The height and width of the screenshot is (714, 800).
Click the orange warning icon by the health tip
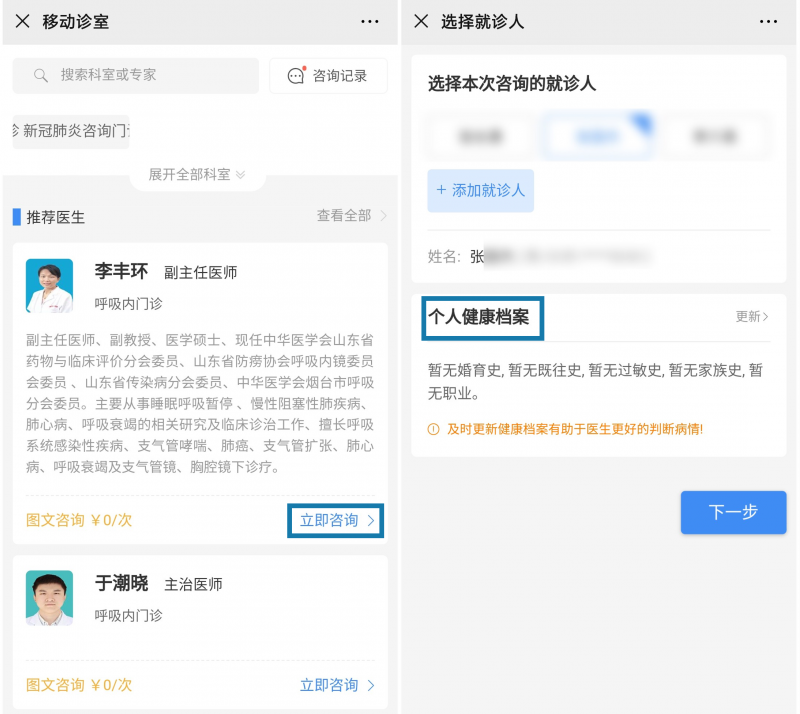pos(433,429)
